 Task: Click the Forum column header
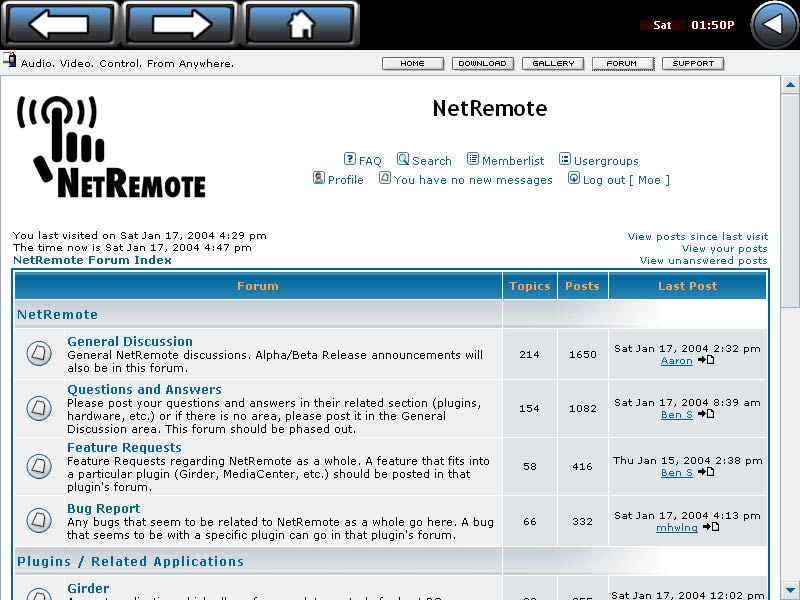[258, 286]
